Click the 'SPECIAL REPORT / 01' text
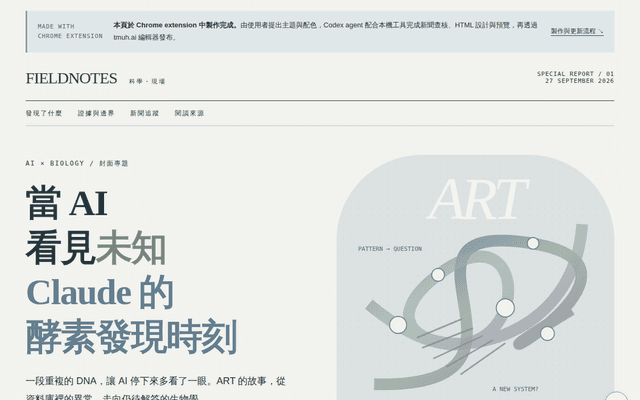The height and width of the screenshot is (400, 640). pyautogui.click(x=575, y=74)
